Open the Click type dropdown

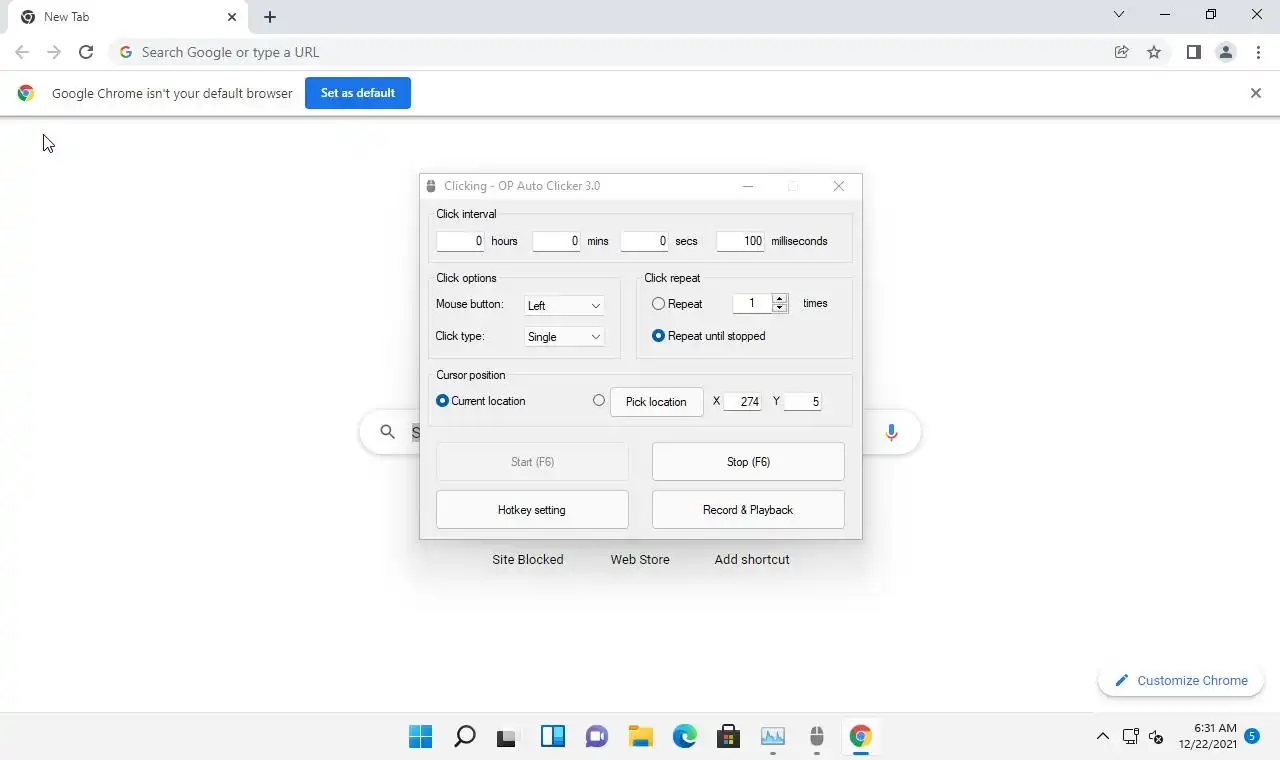[564, 337]
